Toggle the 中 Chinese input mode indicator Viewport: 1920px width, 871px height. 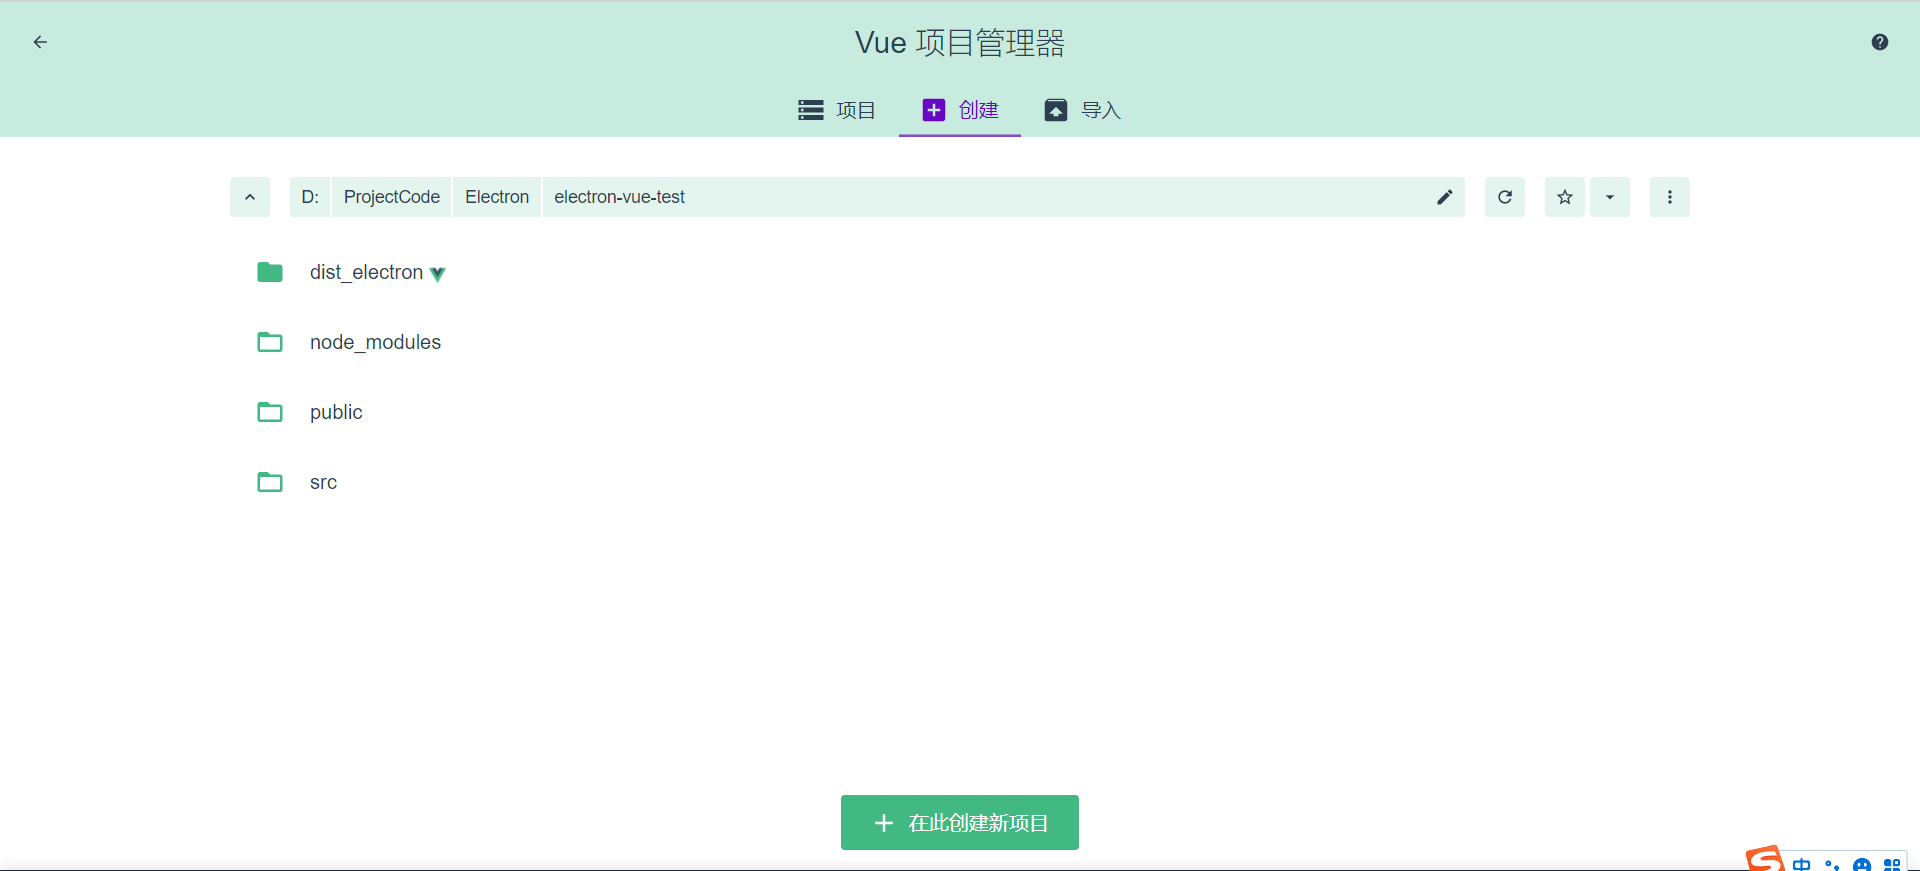coord(1802,864)
